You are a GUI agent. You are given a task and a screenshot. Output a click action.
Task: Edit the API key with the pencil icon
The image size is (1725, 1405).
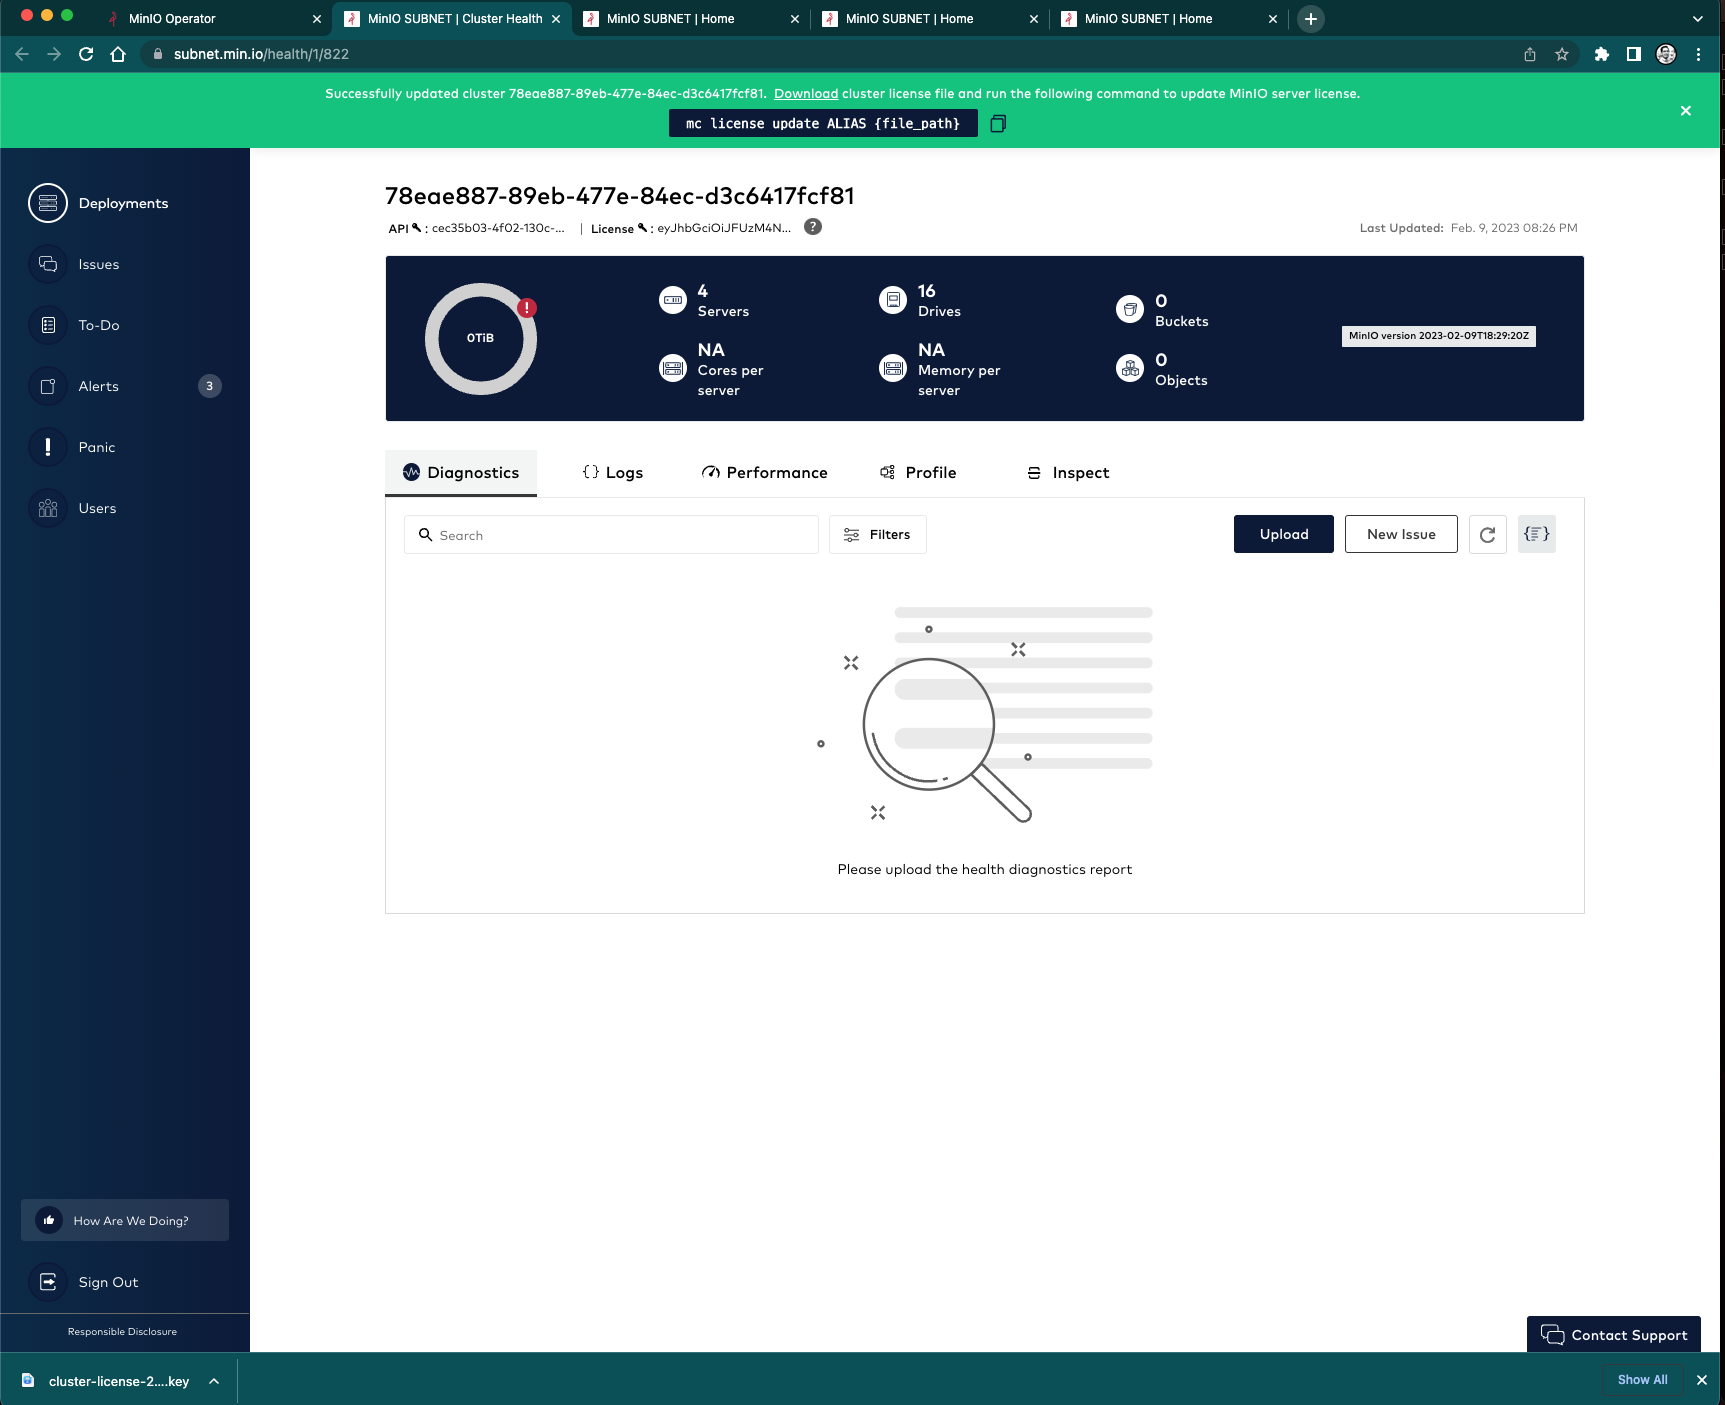(x=417, y=227)
